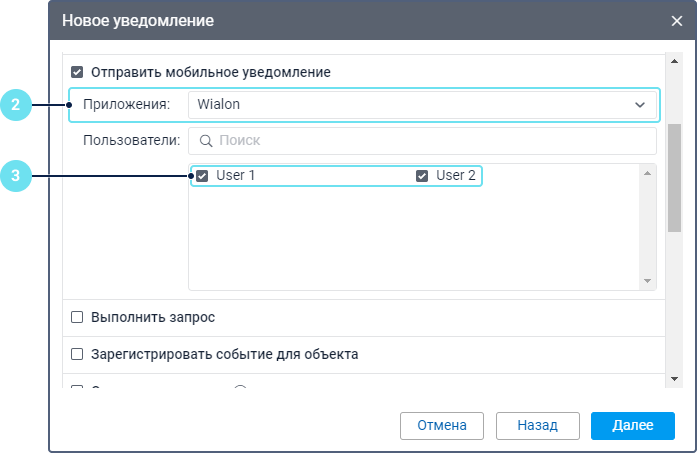Click the numbered callout marker 2
Viewport: 697px width, 453px height.
pos(16,104)
